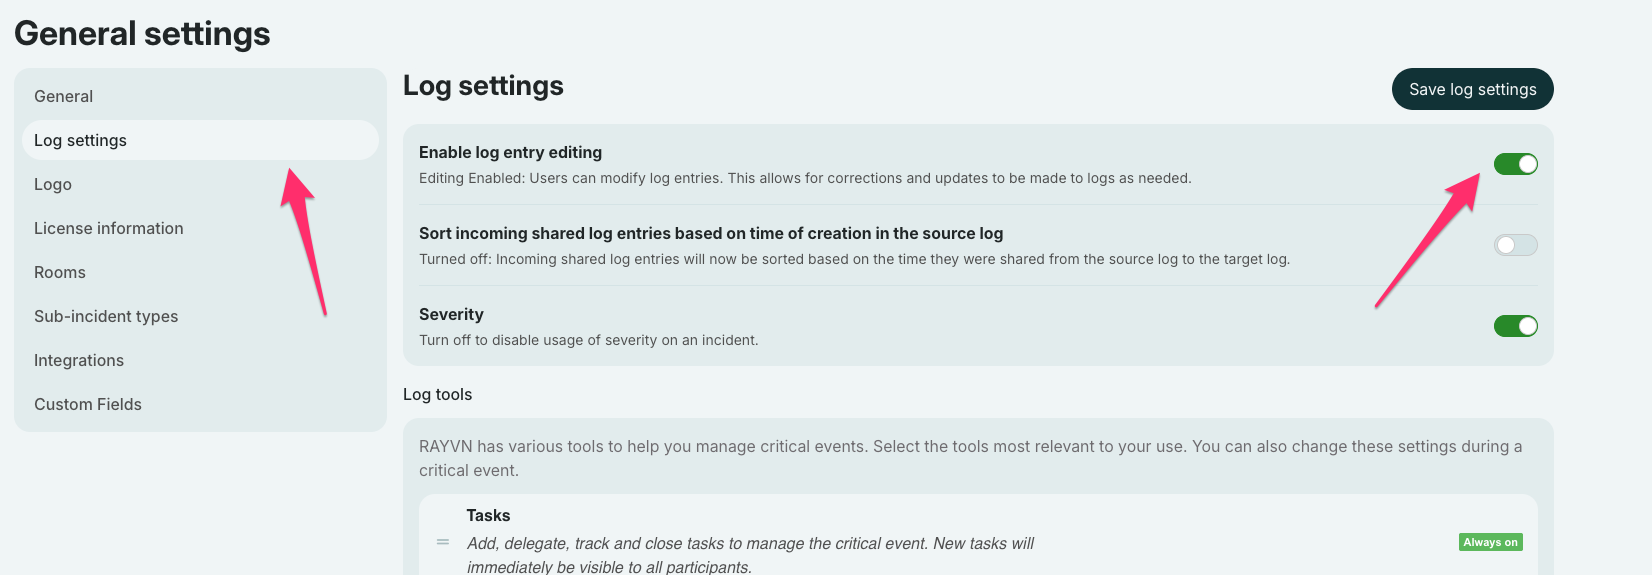Screen dimensions: 1652x575
Task: Click the Severity setting label
Action: coord(451,314)
